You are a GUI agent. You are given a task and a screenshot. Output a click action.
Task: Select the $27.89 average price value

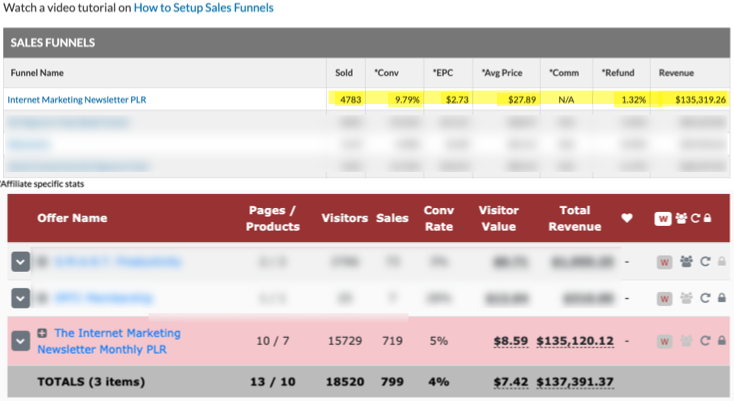pos(522,100)
